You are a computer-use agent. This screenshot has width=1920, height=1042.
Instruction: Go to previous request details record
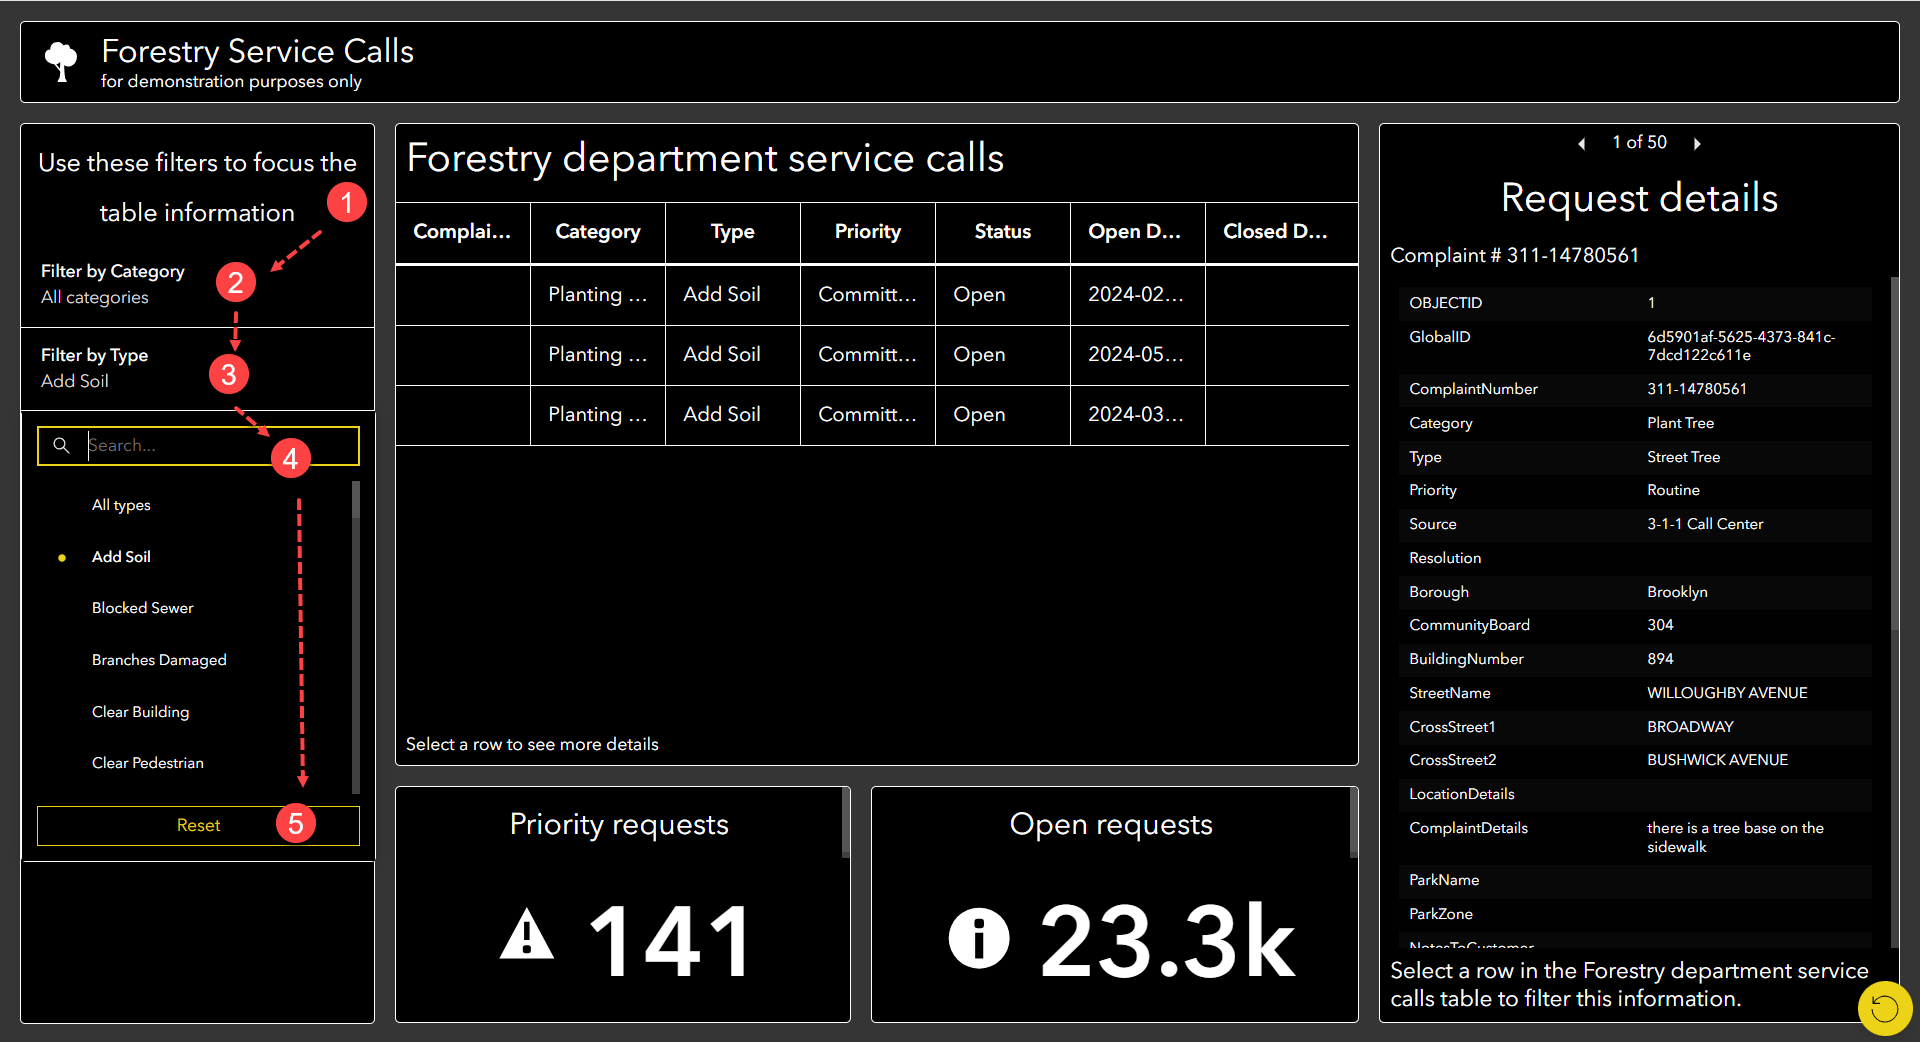tap(1582, 144)
